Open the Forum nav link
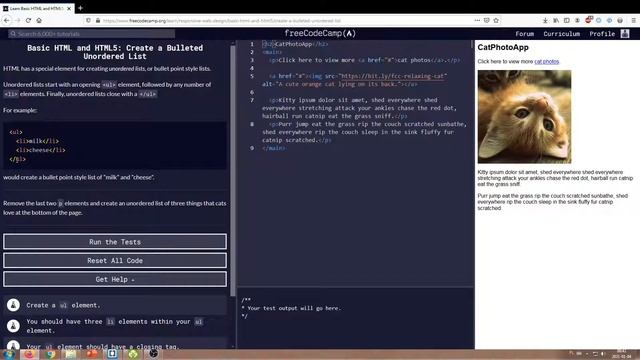The image size is (640, 360). point(524,34)
